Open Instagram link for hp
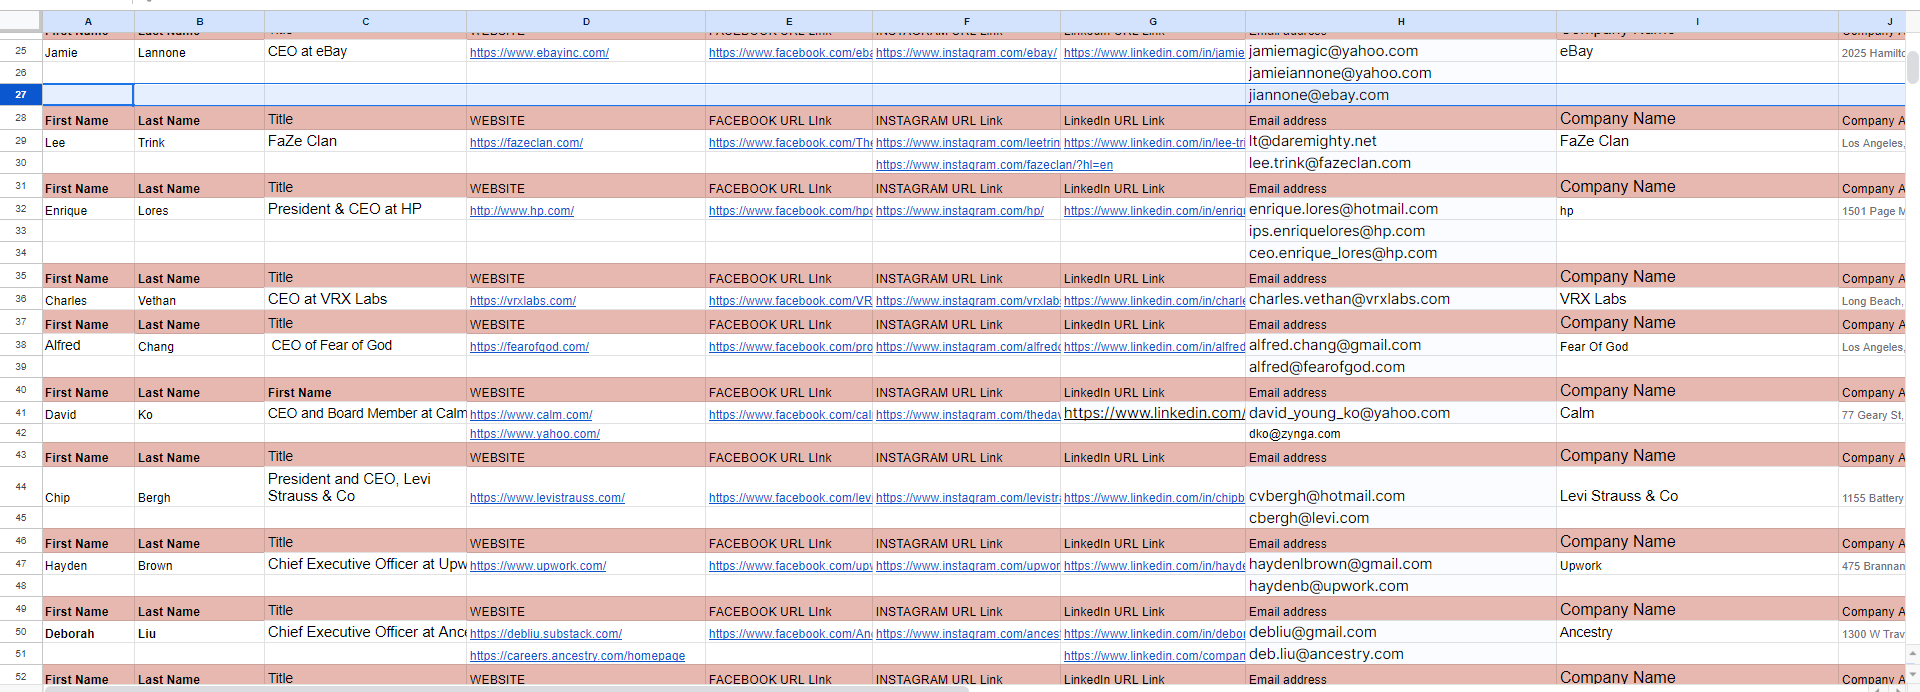The image size is (1920, 692). click(x=960, y=211)
